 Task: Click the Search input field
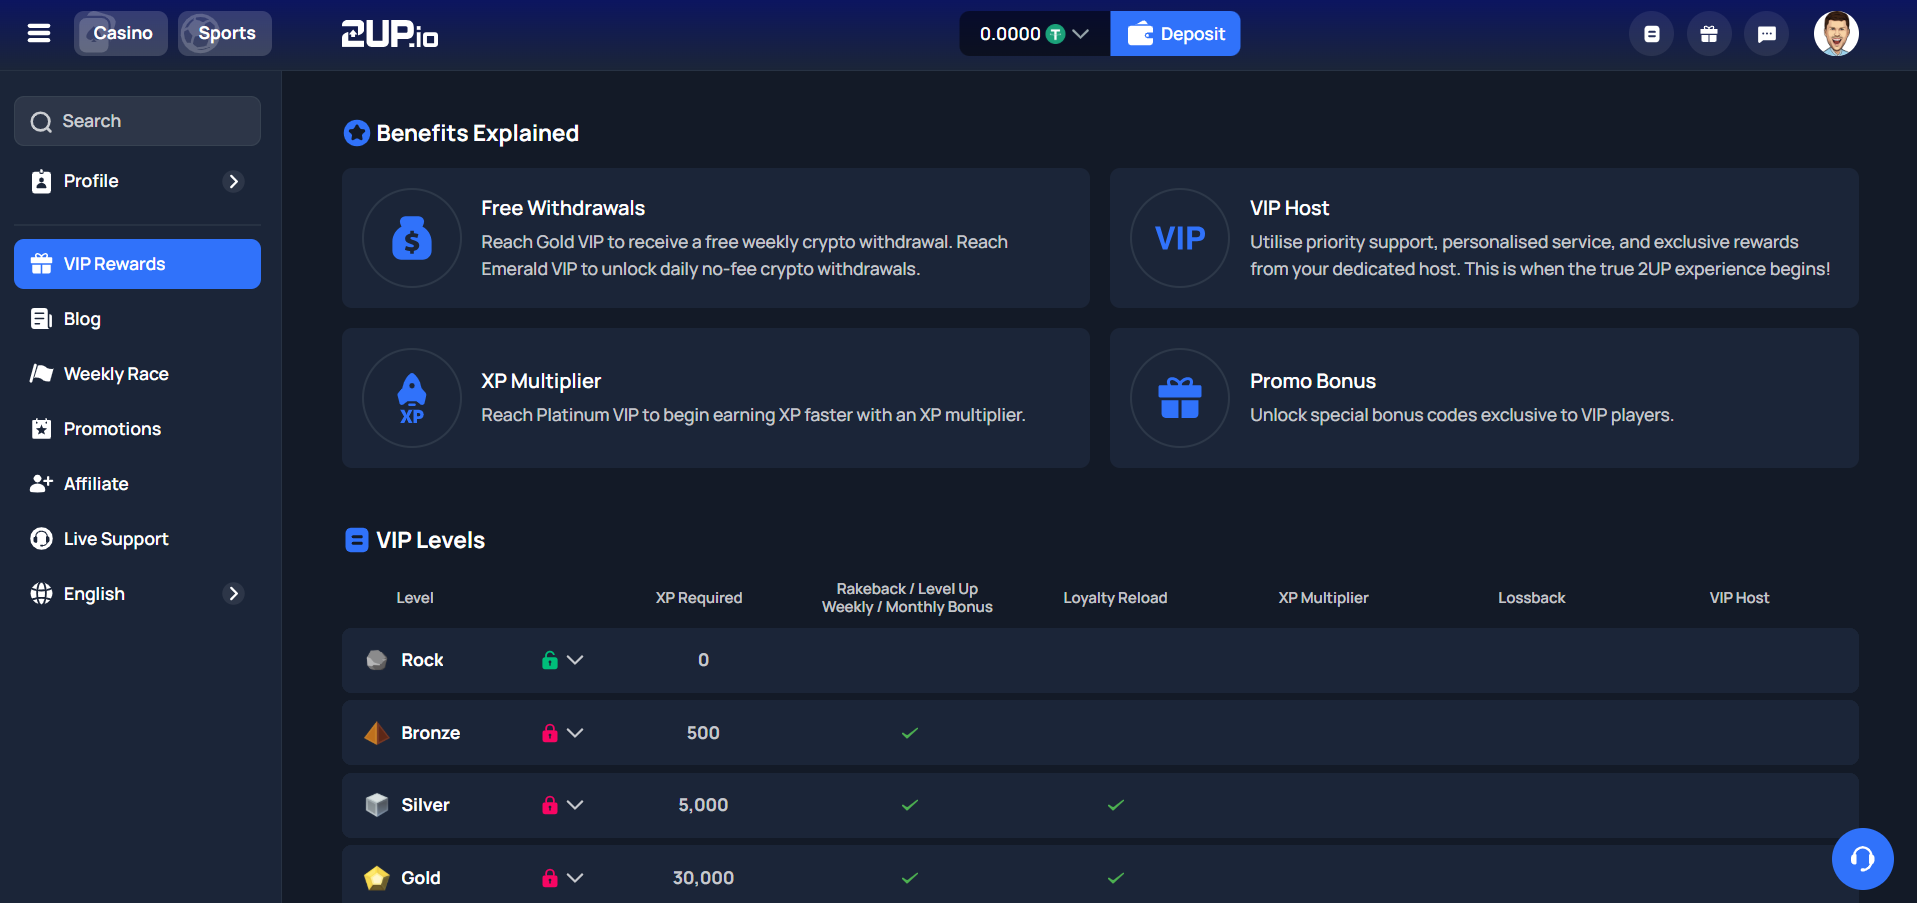tap(138, 121)
